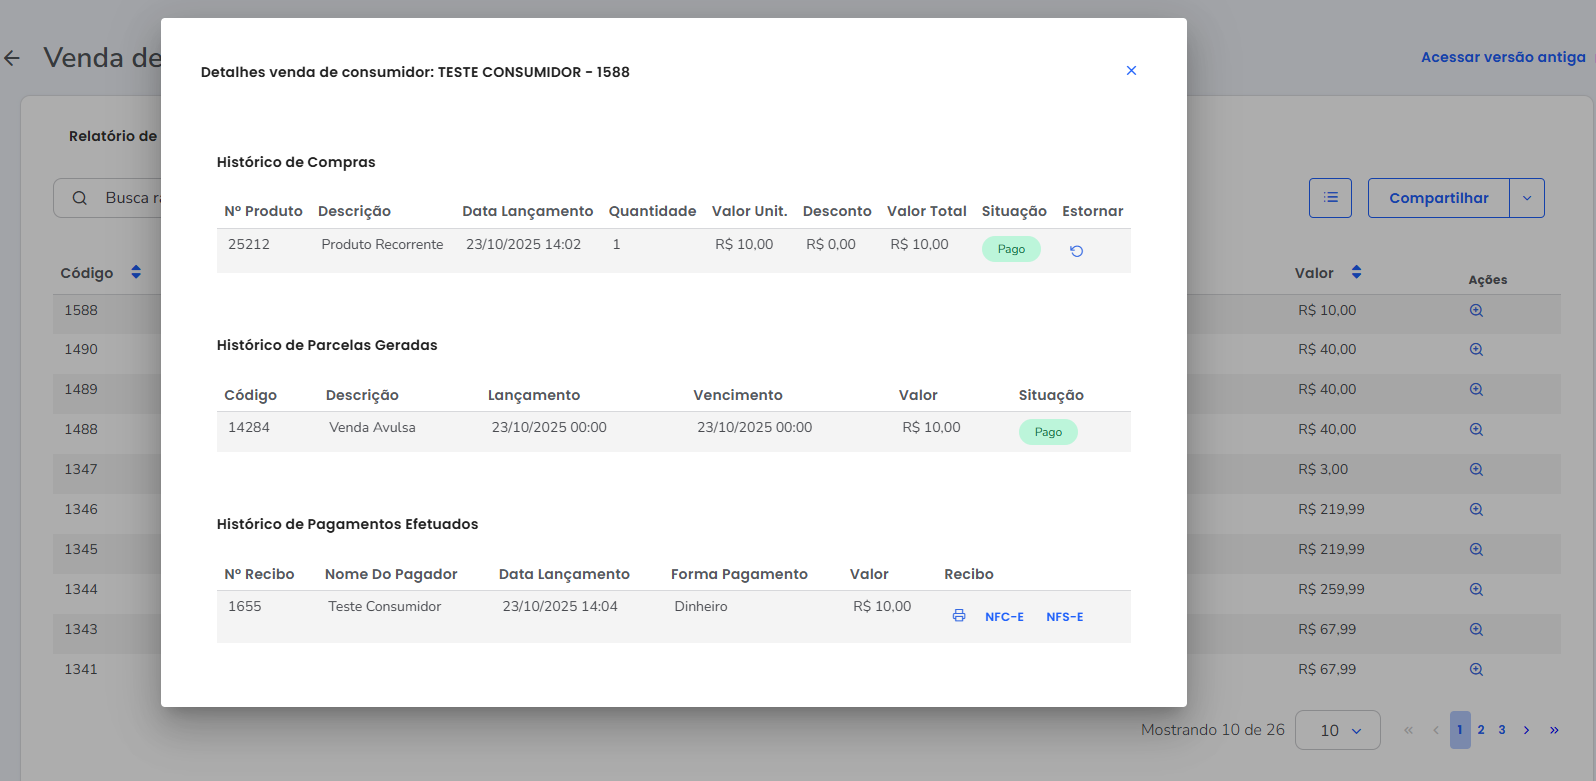
Task: Click the details magnifier for sale 1490
Action: pyautogui.click(x=1476, y=350)
